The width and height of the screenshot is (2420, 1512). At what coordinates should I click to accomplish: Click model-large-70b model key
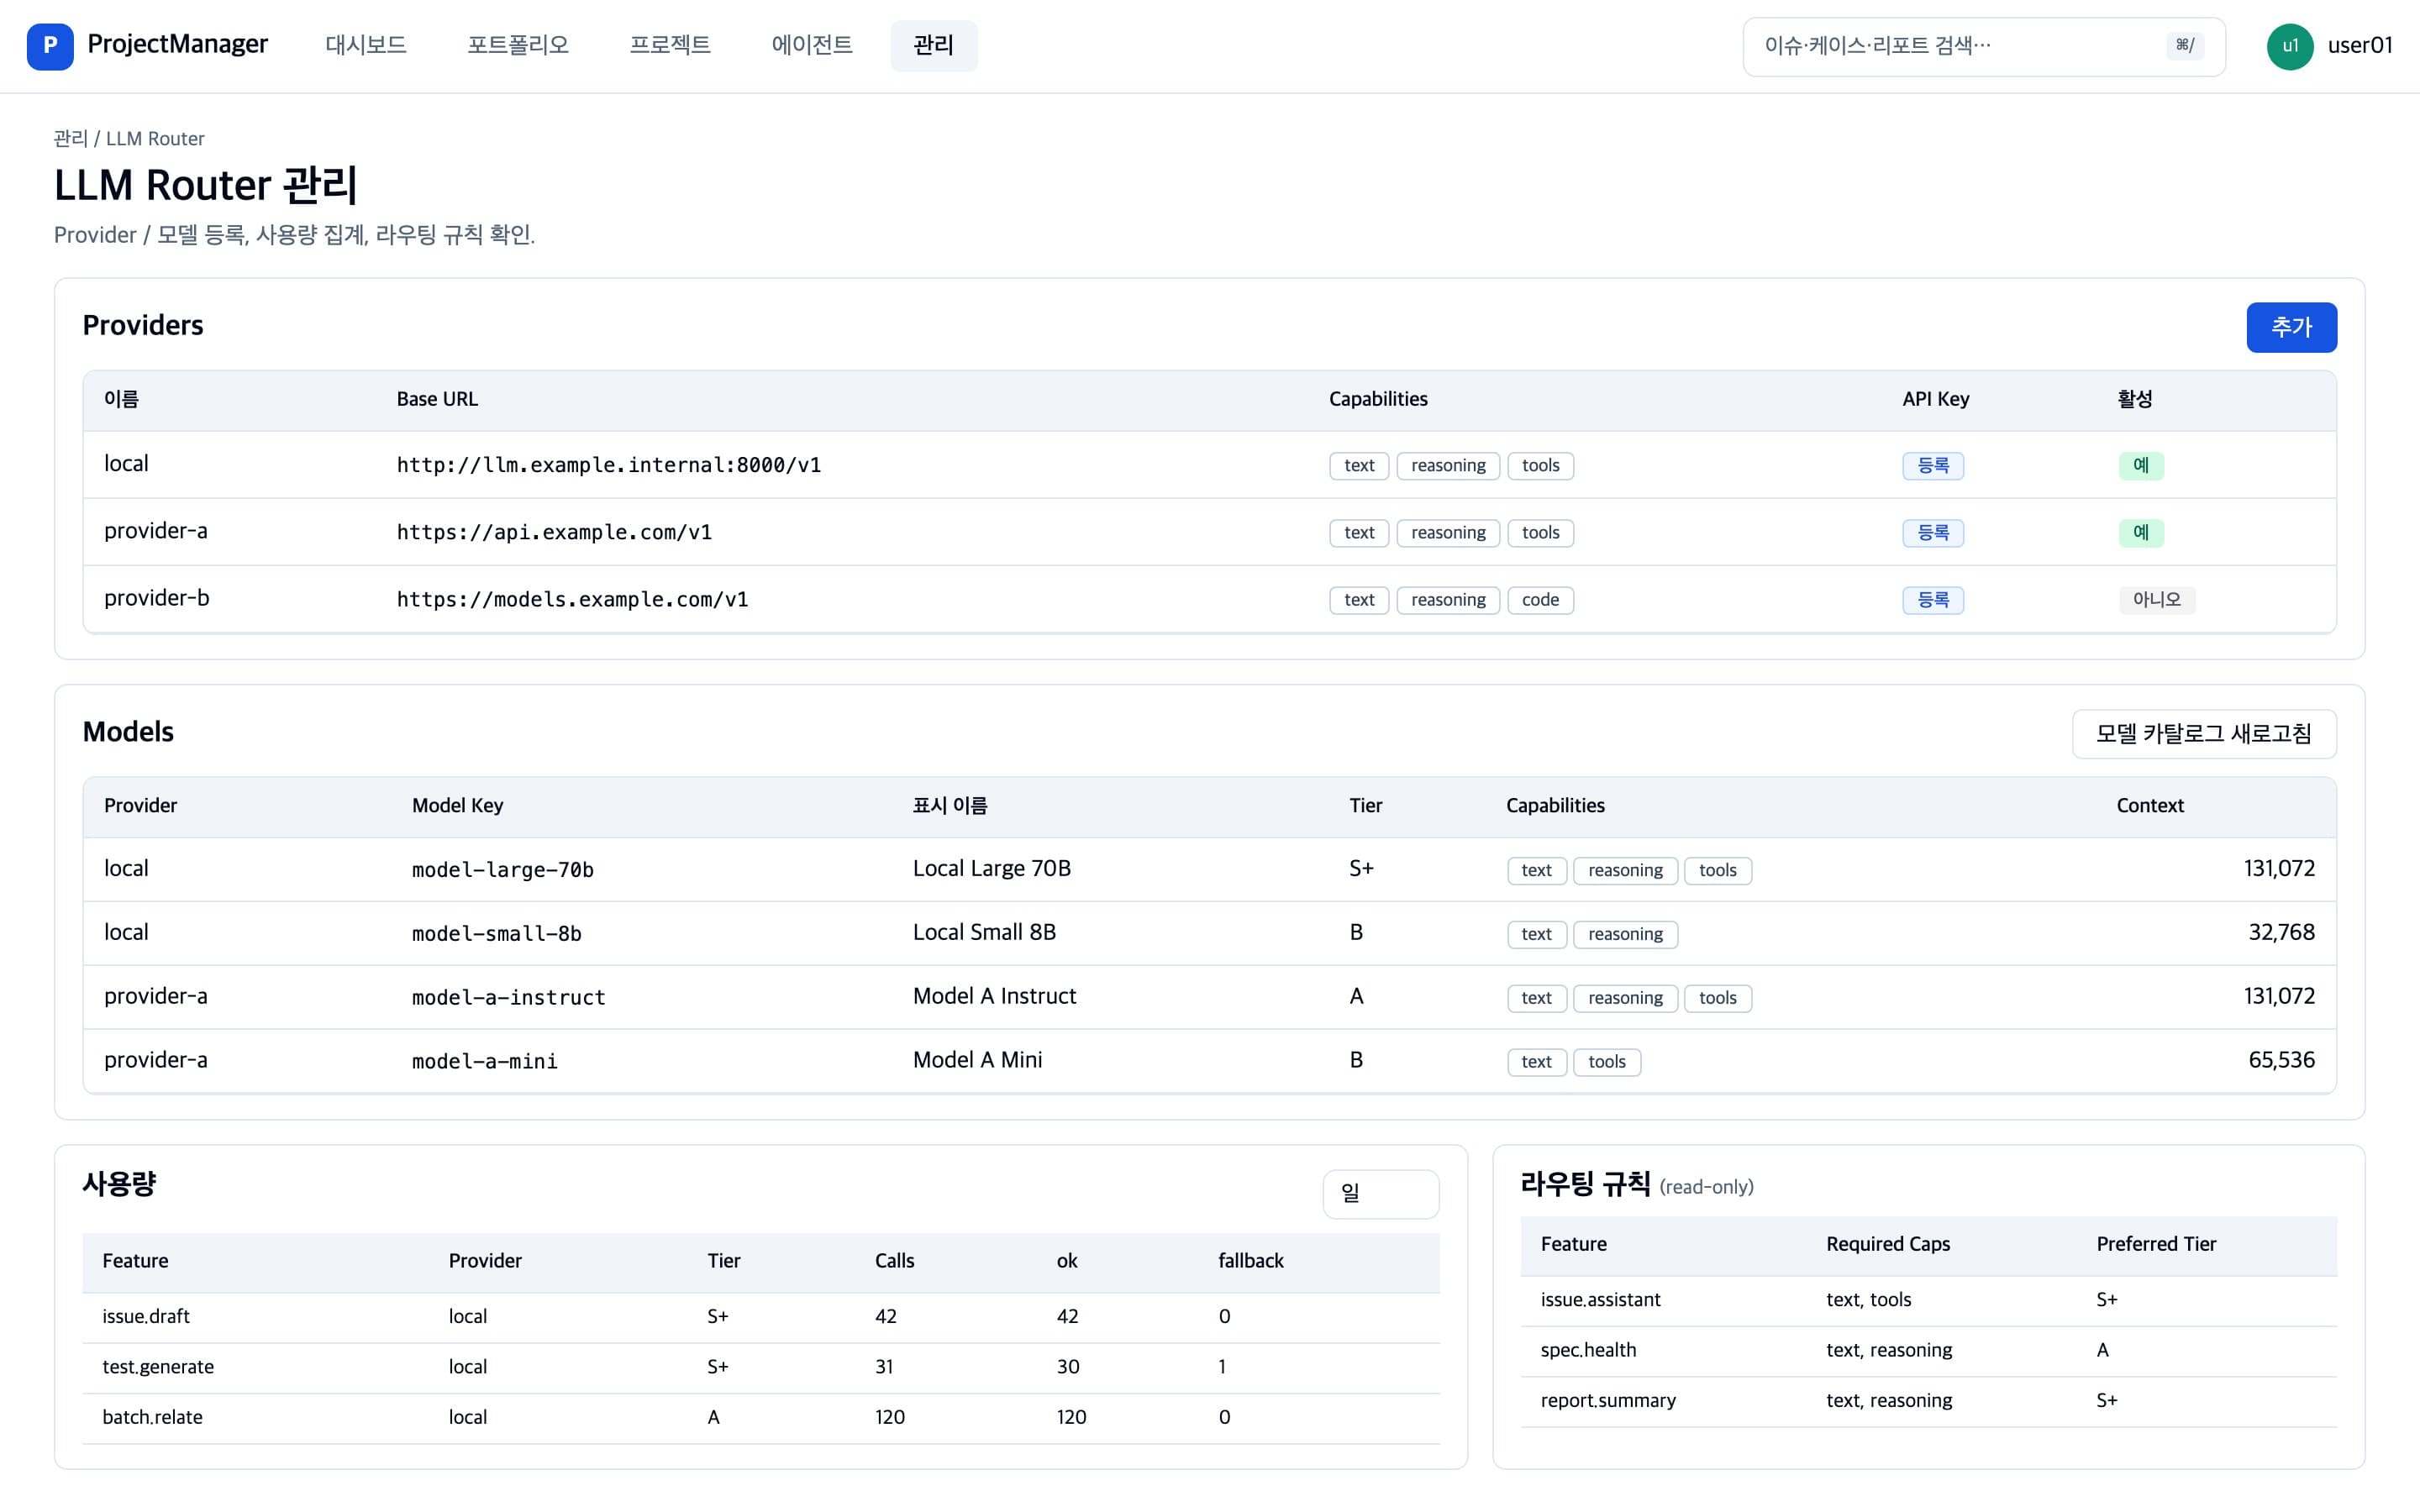502,870
